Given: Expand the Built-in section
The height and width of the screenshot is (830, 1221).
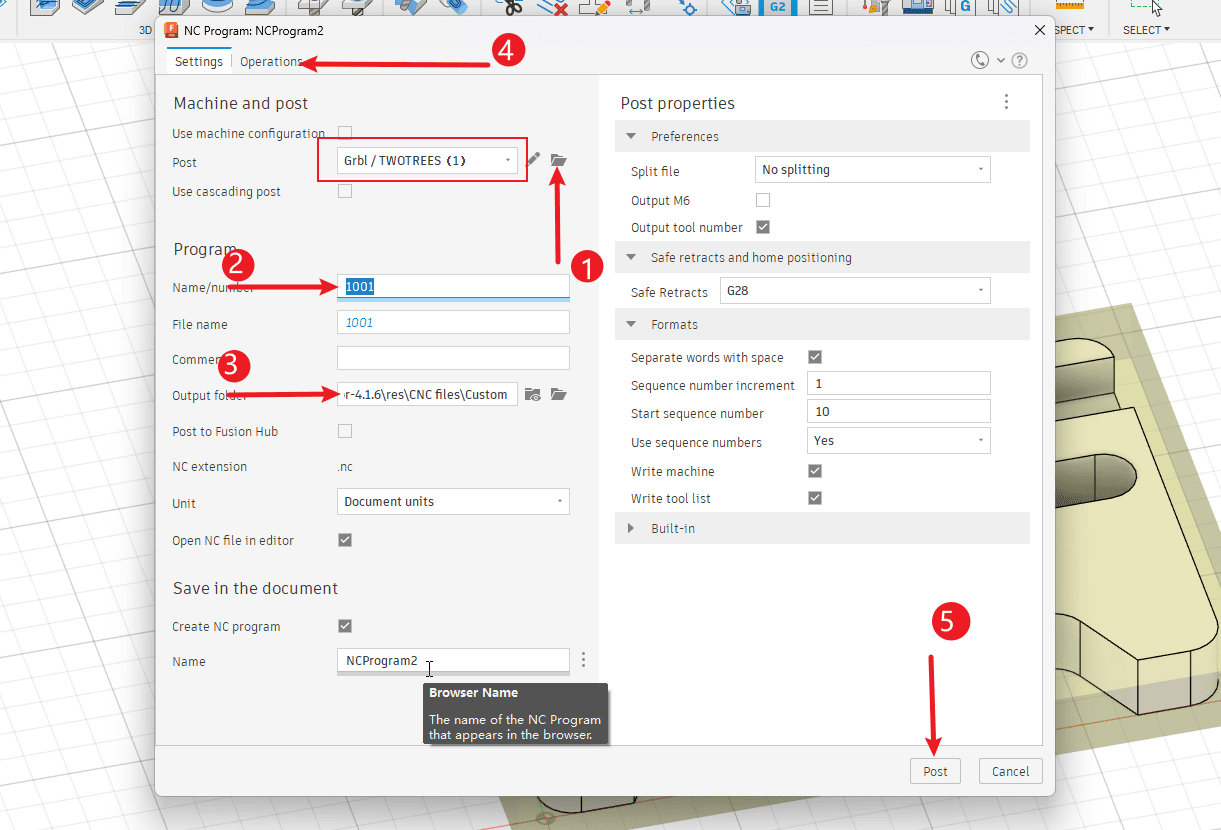Looking at the screenshot, I should tap(631, 528).
